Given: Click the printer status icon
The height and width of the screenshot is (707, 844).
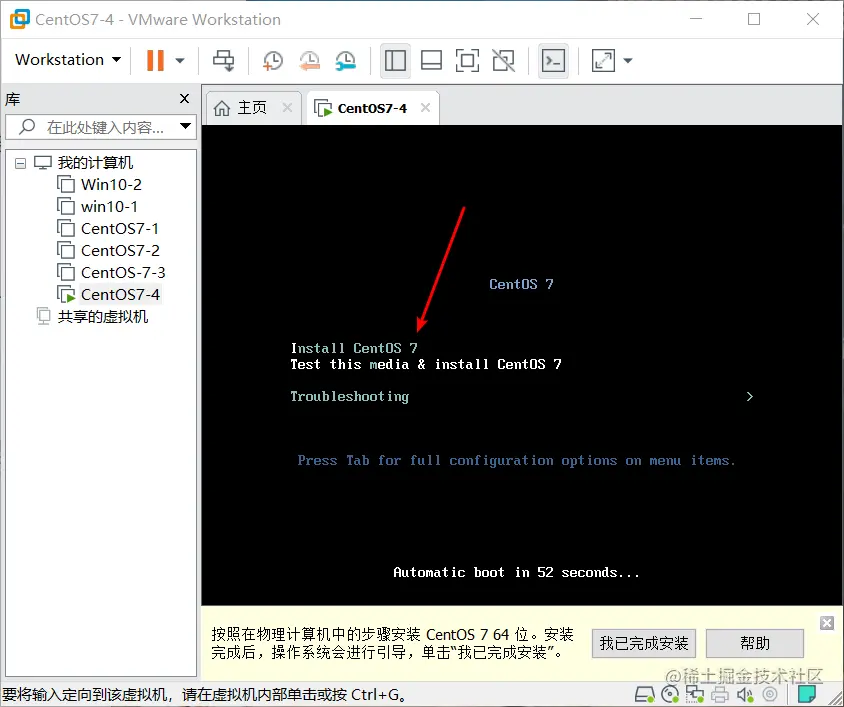Looking at the screenshot, I should pos(720,695).
